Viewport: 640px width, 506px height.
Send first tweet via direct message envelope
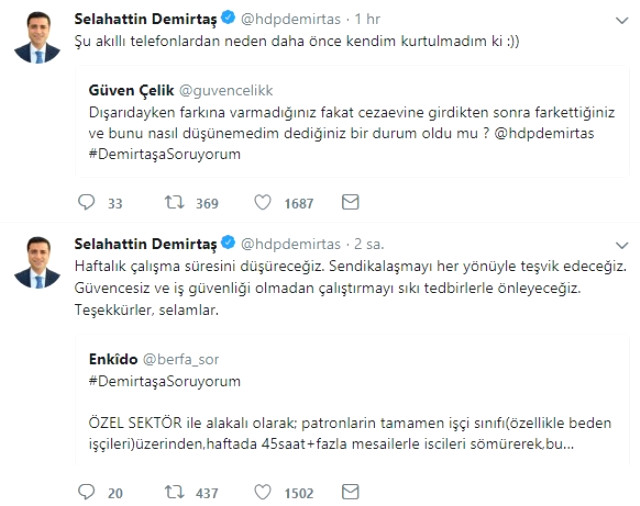pos(350,203)
